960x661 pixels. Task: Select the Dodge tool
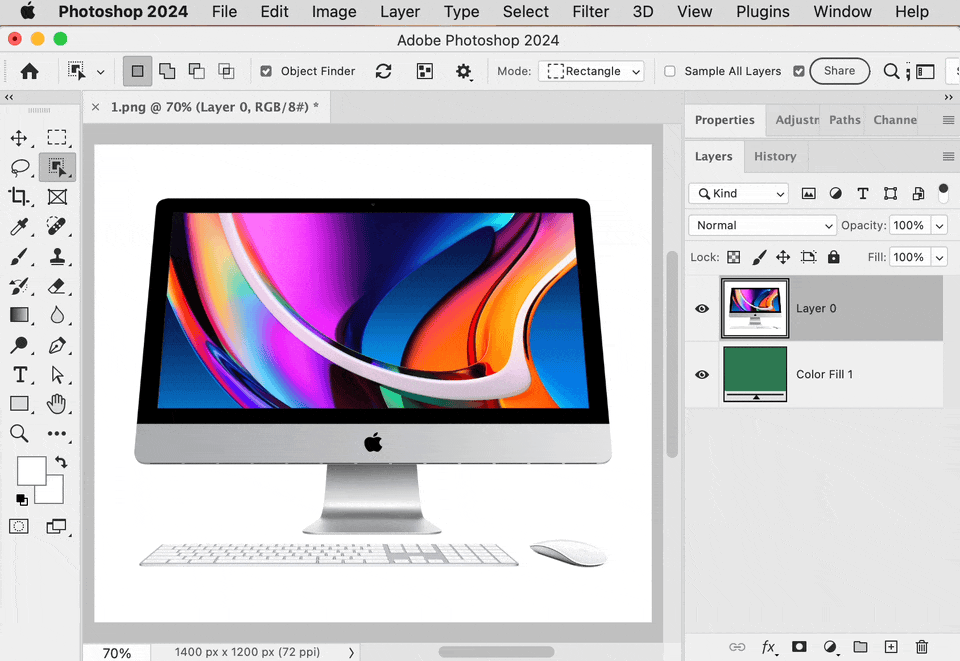tap(19, 345)
